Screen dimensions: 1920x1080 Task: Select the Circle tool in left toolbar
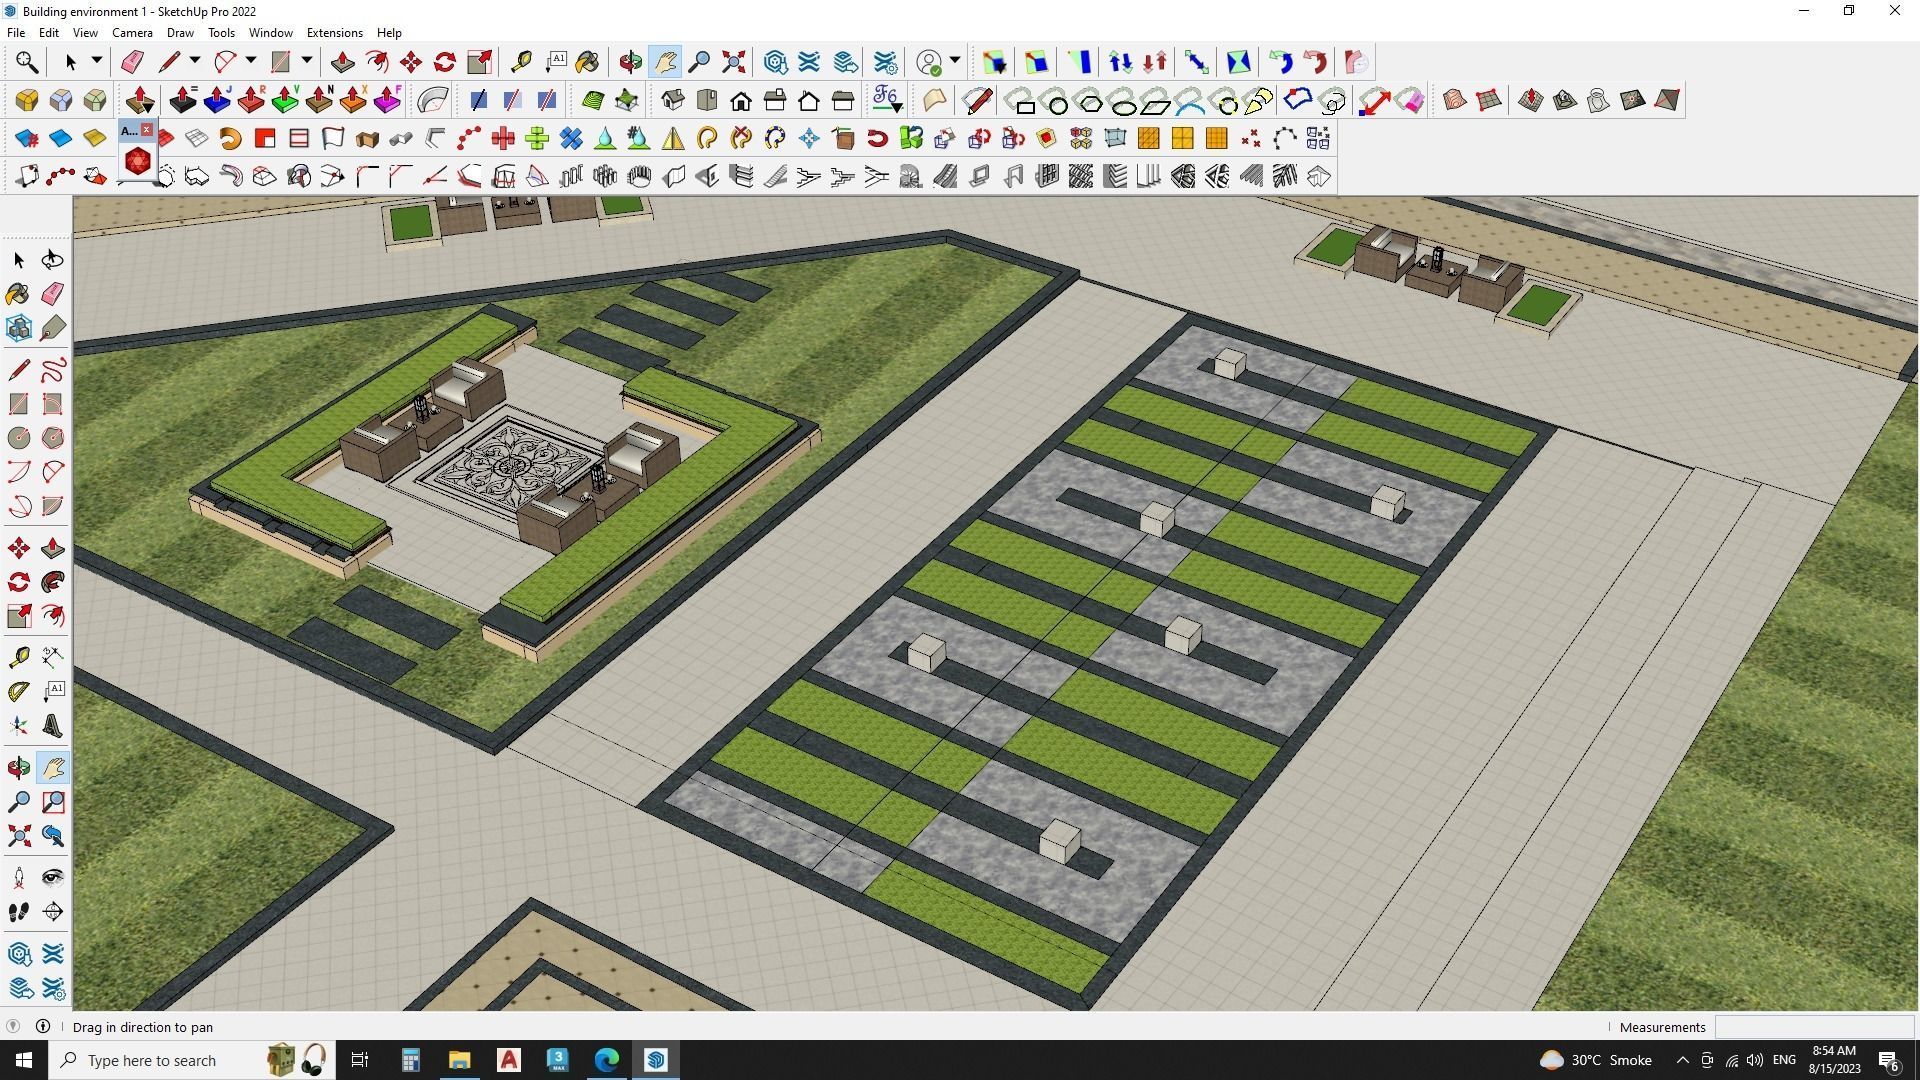19,437
